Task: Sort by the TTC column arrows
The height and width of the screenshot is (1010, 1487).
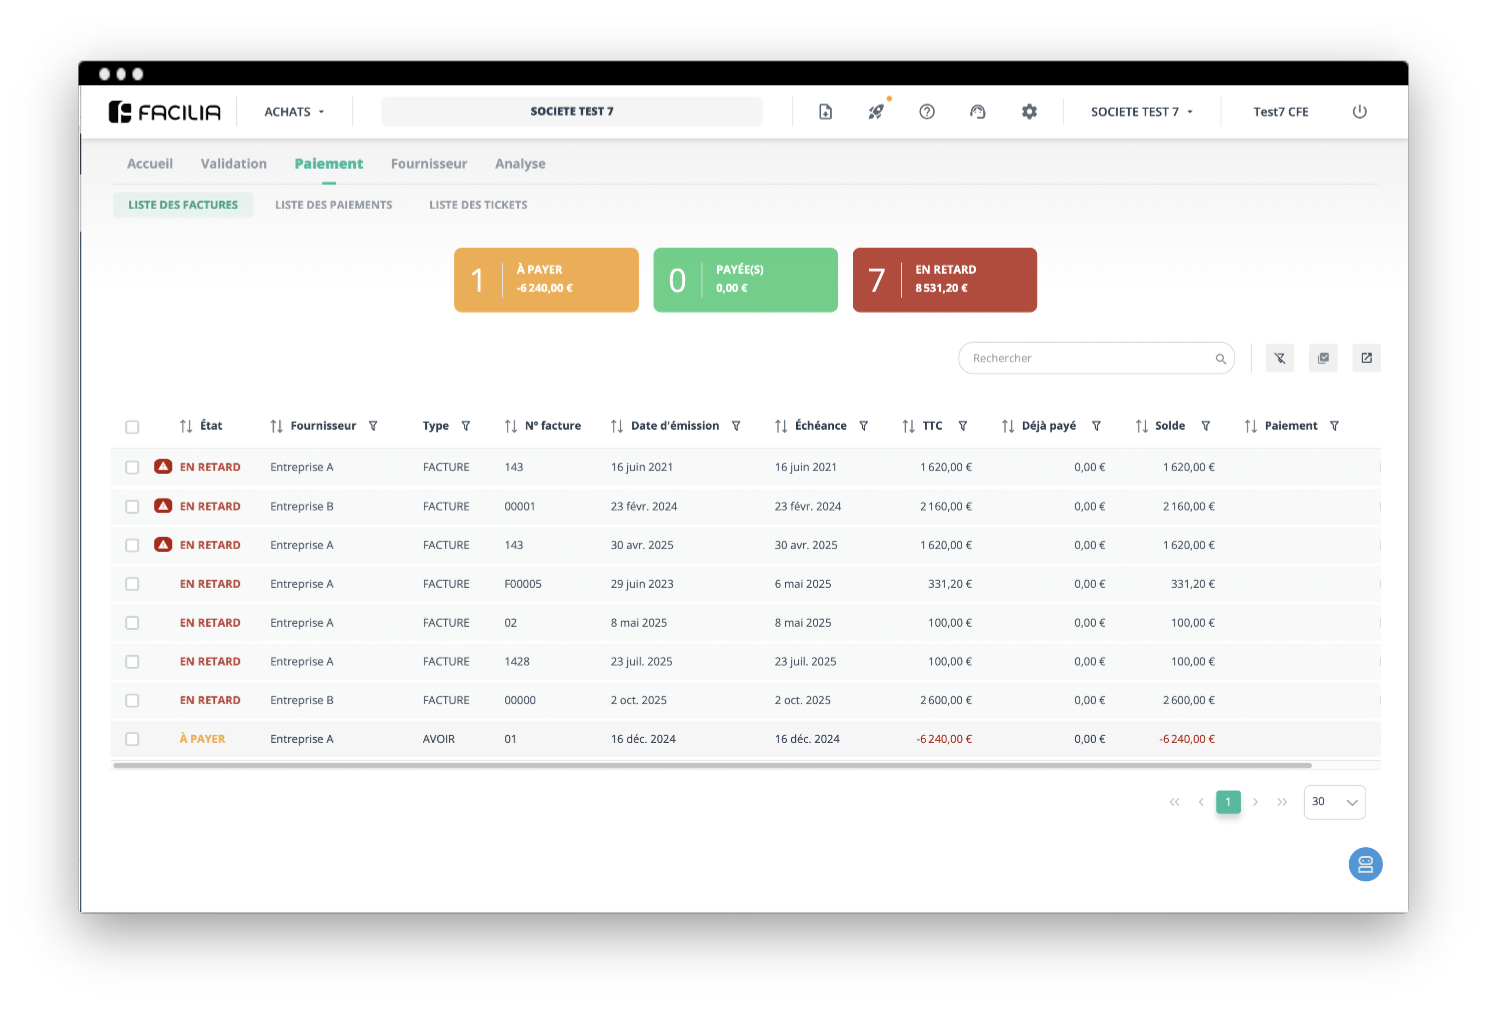Action: pyautogui.click(x=908, y=426)
